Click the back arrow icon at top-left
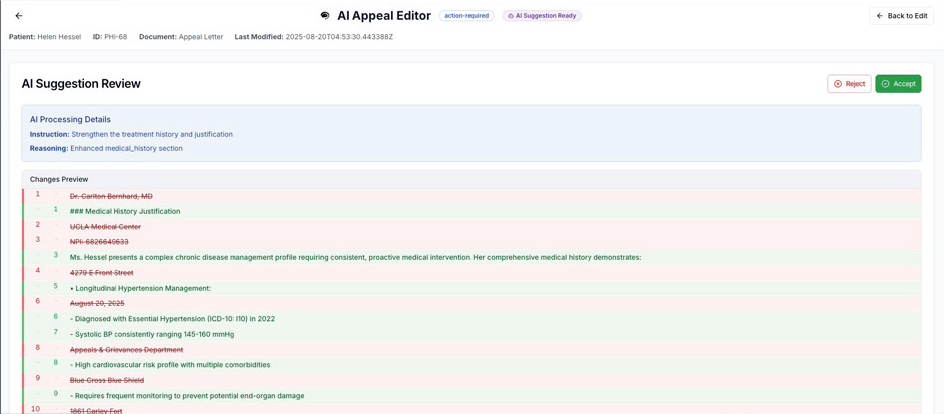Image resolution: width=944 pixels, height=414 pixels. point(19,16)
